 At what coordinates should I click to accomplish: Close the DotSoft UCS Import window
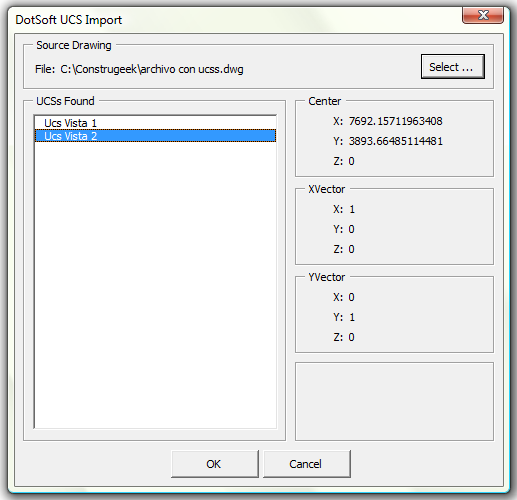point(483,15)
